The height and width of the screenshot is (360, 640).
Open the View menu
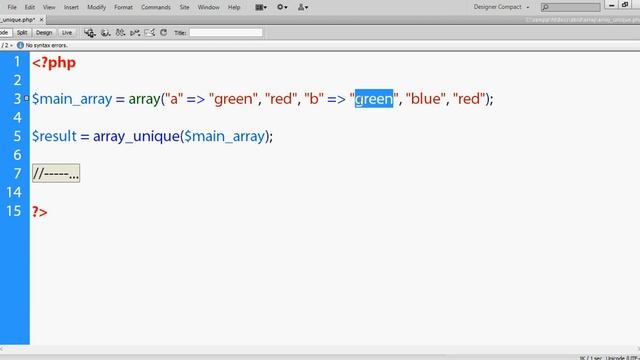(x=49, y=7)
